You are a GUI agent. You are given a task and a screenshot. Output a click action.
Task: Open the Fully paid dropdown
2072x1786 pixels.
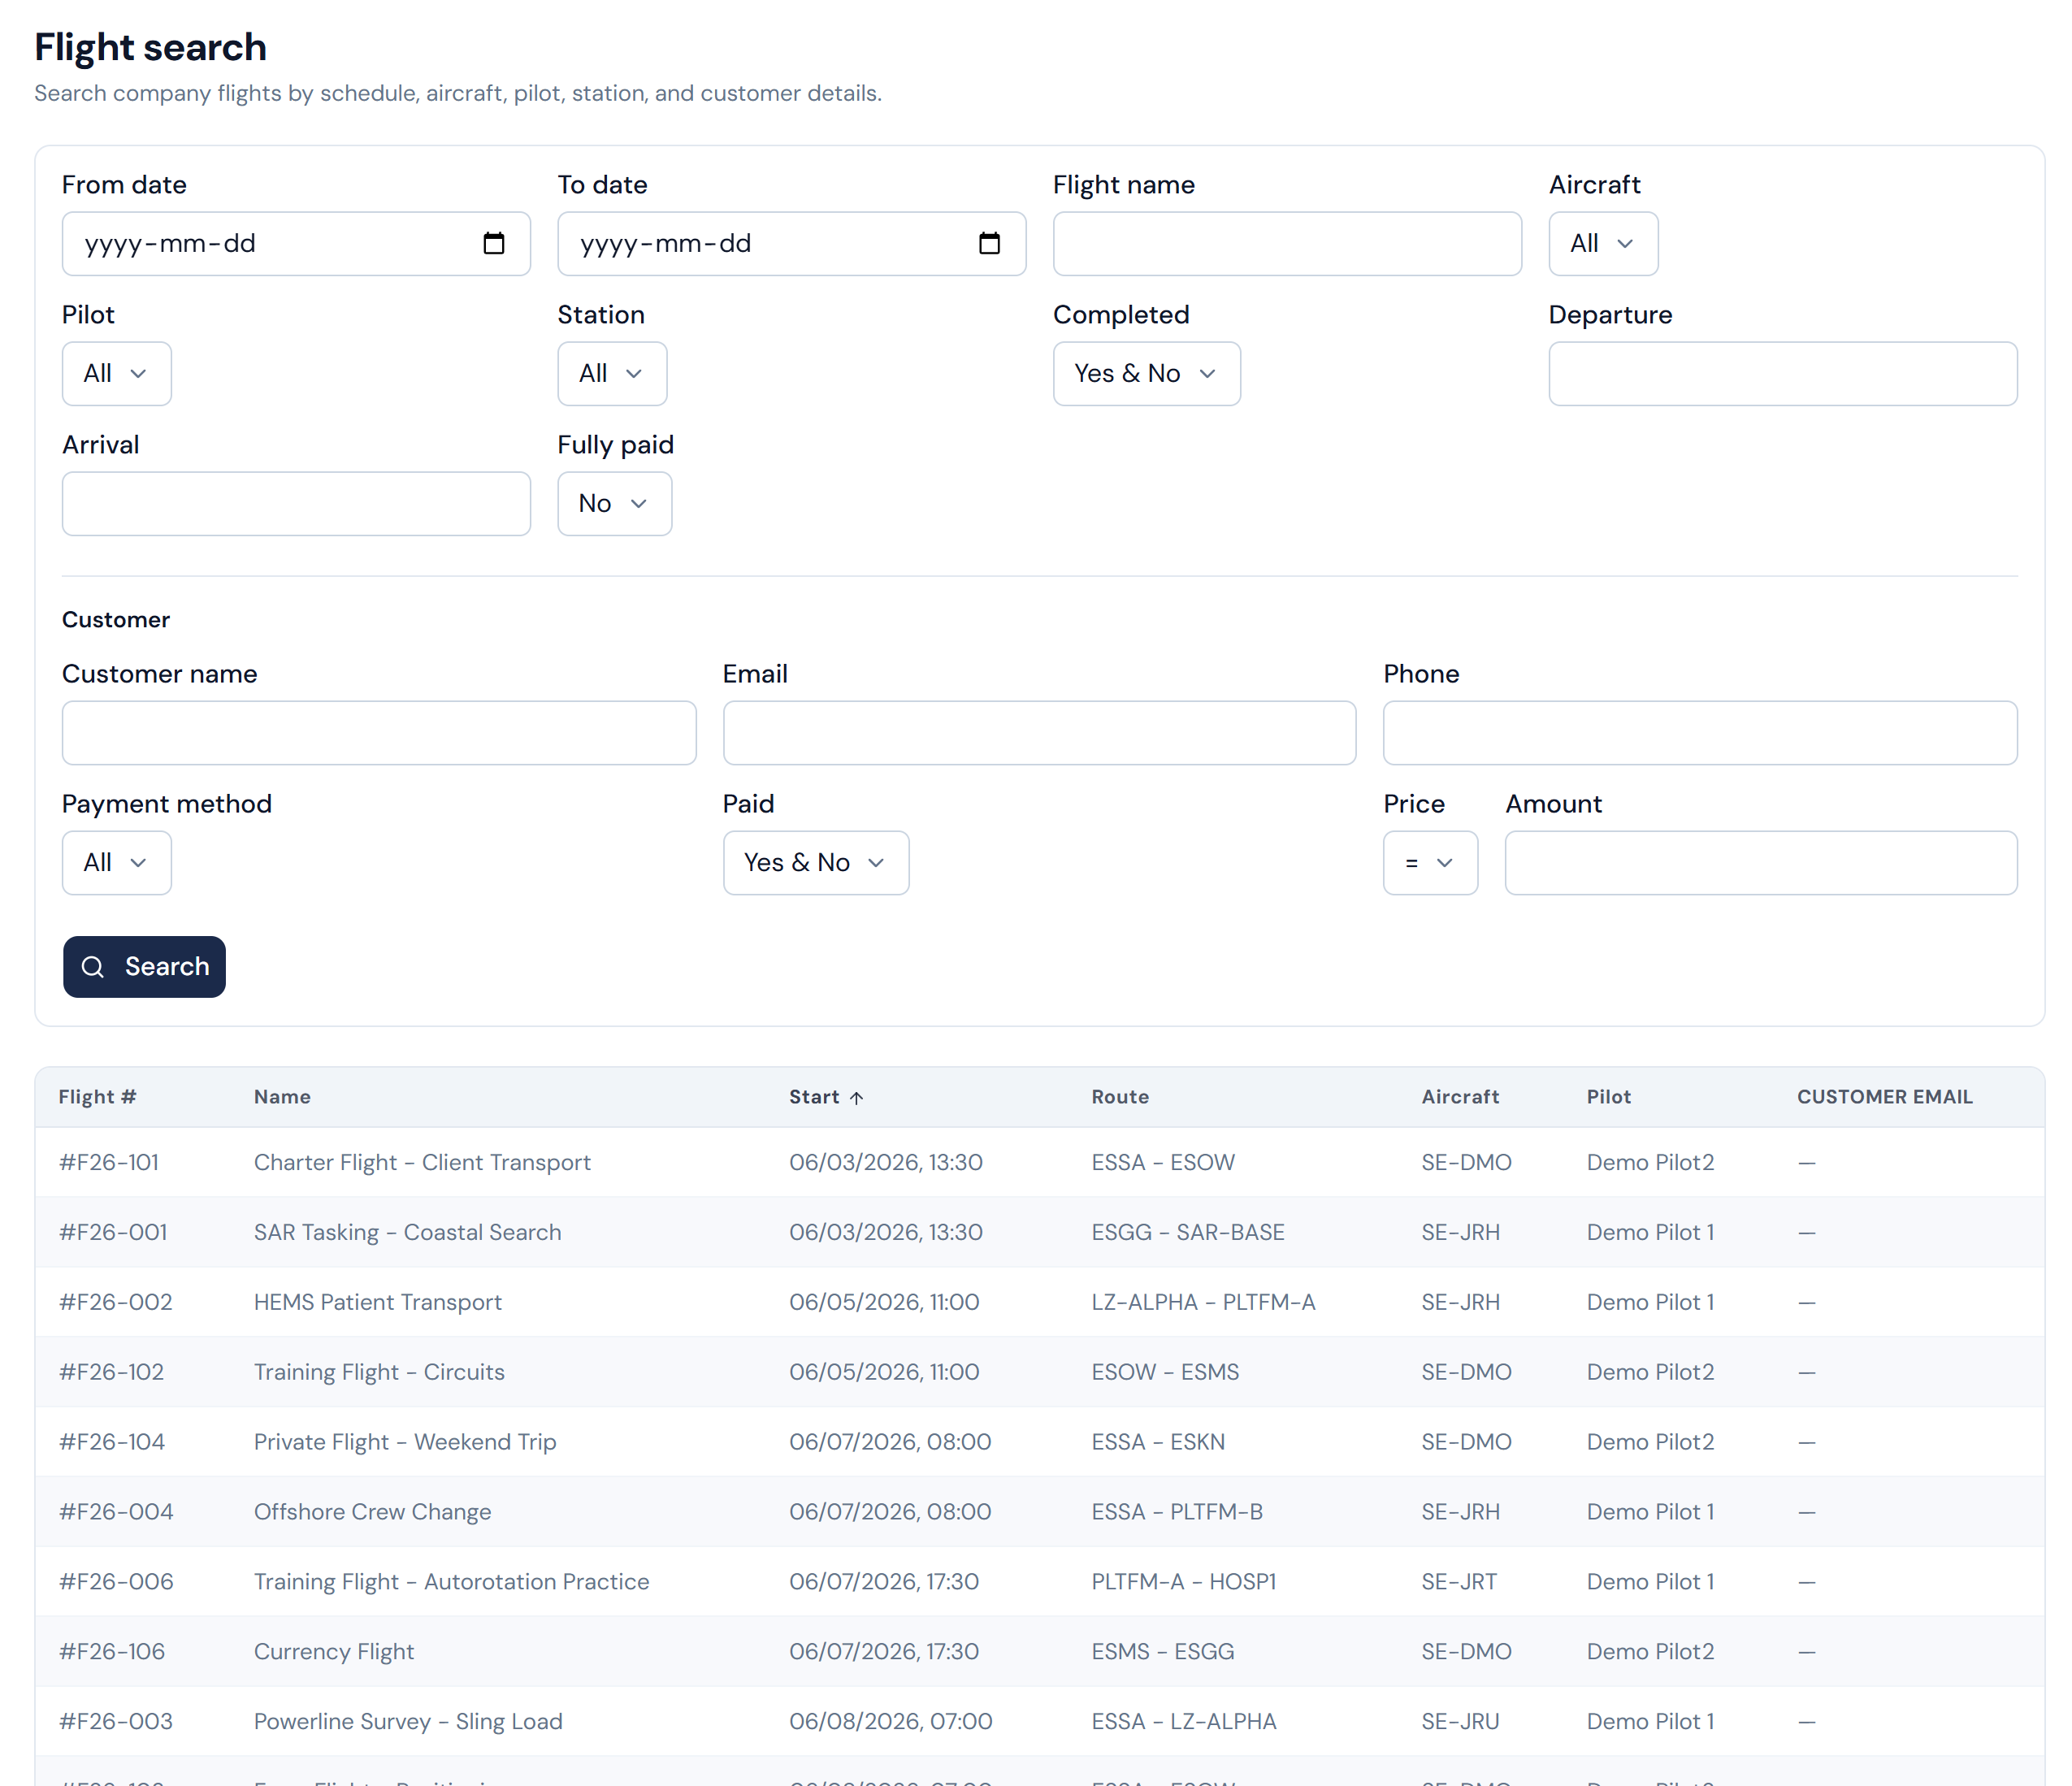pyautogui.click(x=614, y=503)
